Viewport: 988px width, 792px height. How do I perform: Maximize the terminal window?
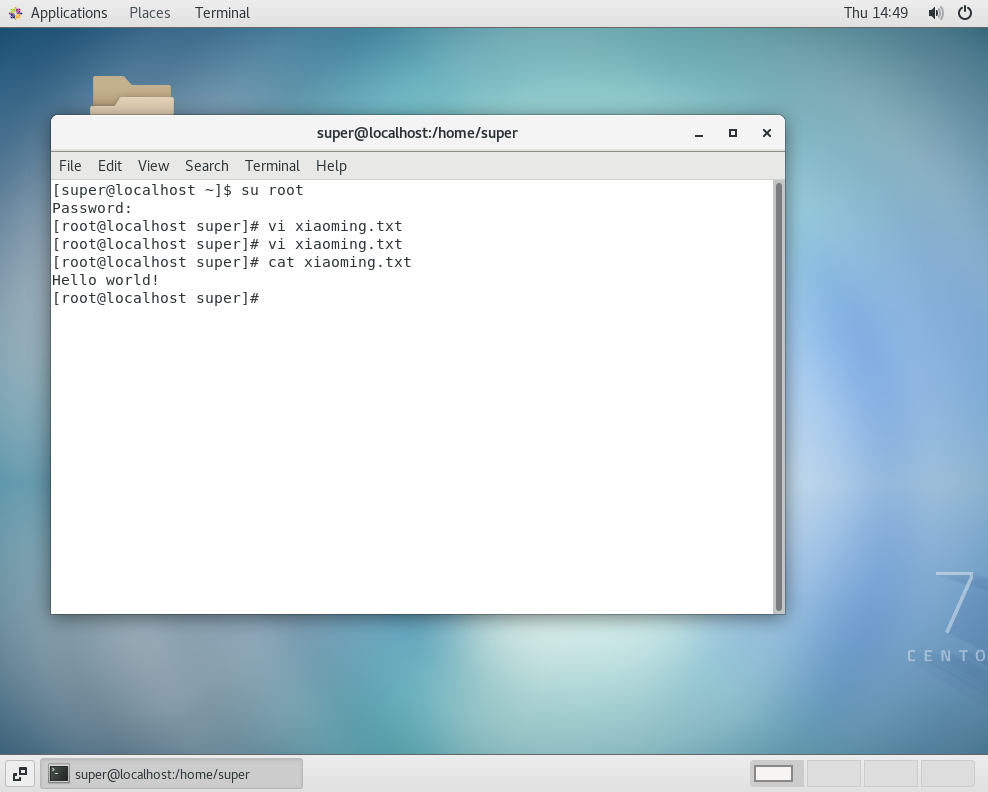[733, 133]
